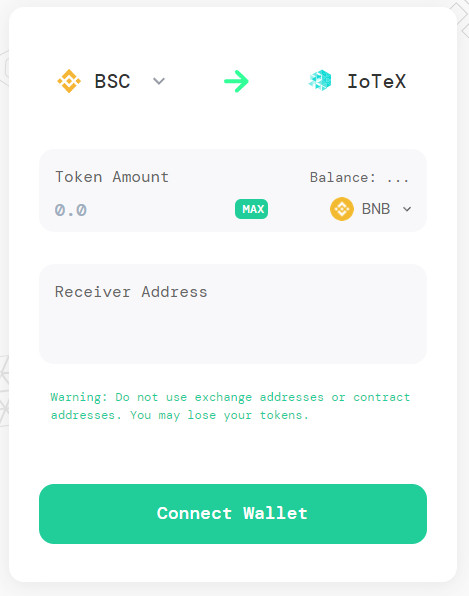Click the Balance value ellipsis dots
469x596 pixels.
398,180
